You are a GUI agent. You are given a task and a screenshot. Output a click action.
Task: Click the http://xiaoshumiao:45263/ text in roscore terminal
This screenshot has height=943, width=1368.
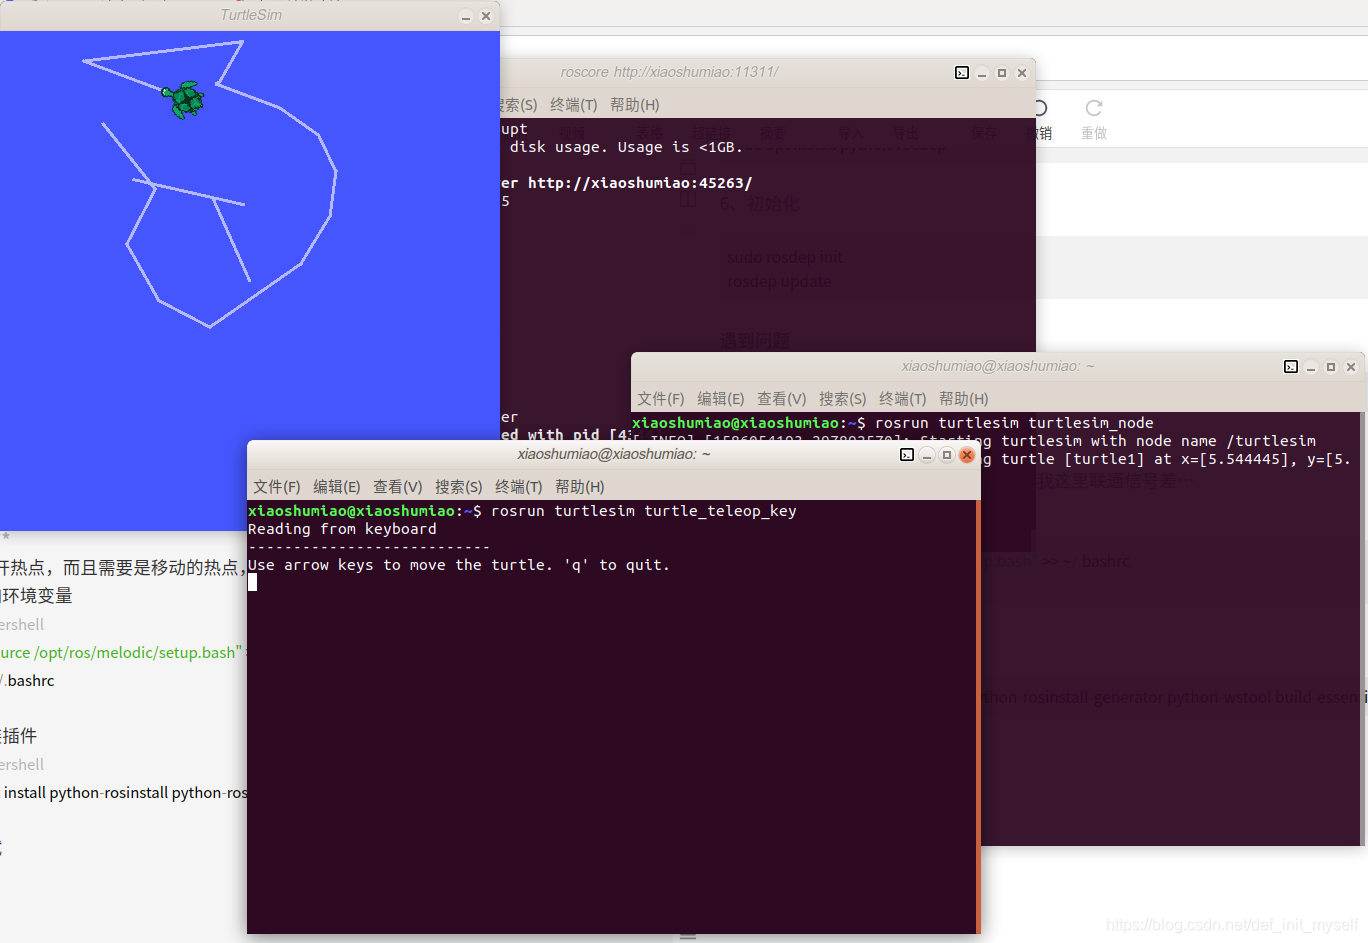pos(640,183)
